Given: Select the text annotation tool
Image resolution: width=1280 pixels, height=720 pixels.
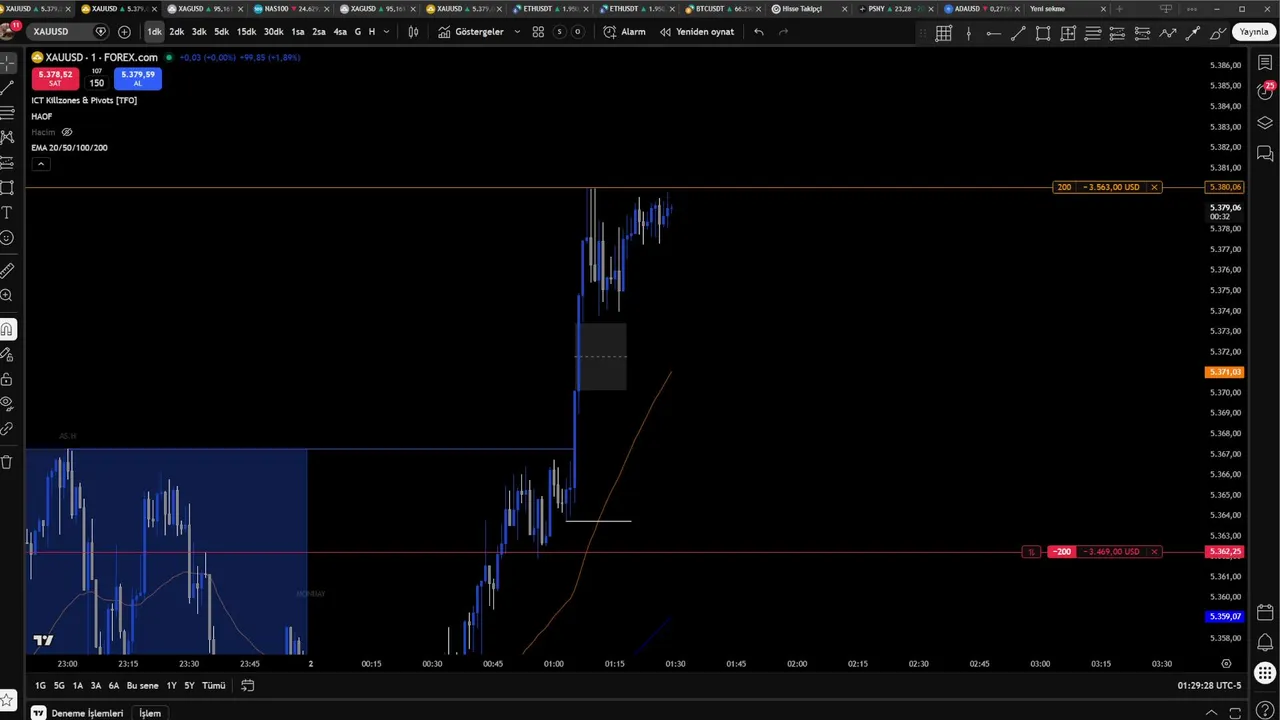Looking at the screenshot, I should click(6, 212).
